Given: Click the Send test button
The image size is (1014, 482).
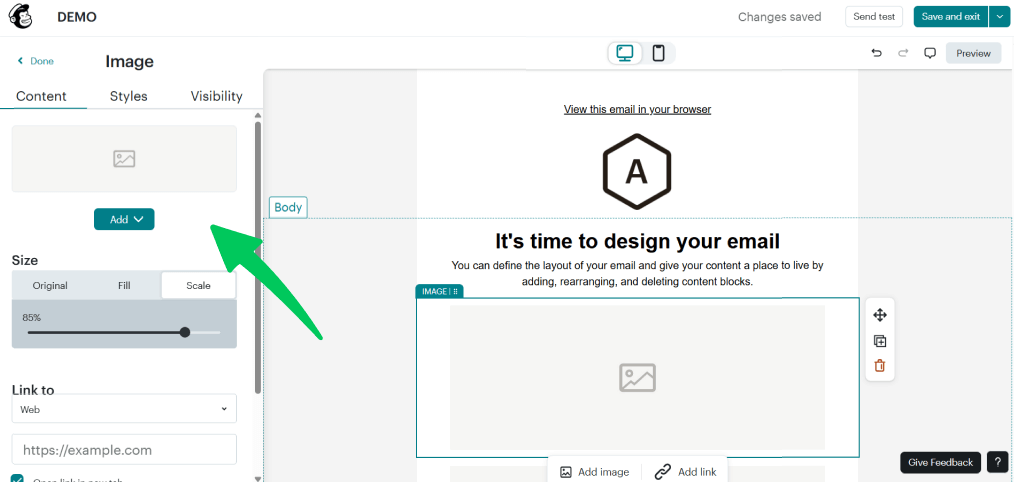Looking at the screenshot, I should click(x=874, y=17).
